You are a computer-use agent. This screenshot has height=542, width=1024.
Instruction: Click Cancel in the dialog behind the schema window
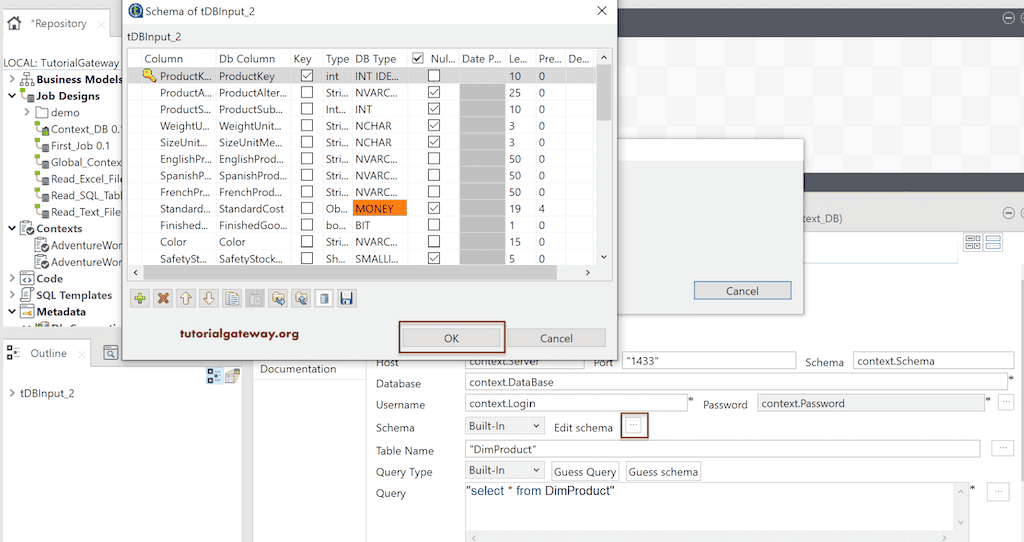pyautogui.click(x=743, y=291)
